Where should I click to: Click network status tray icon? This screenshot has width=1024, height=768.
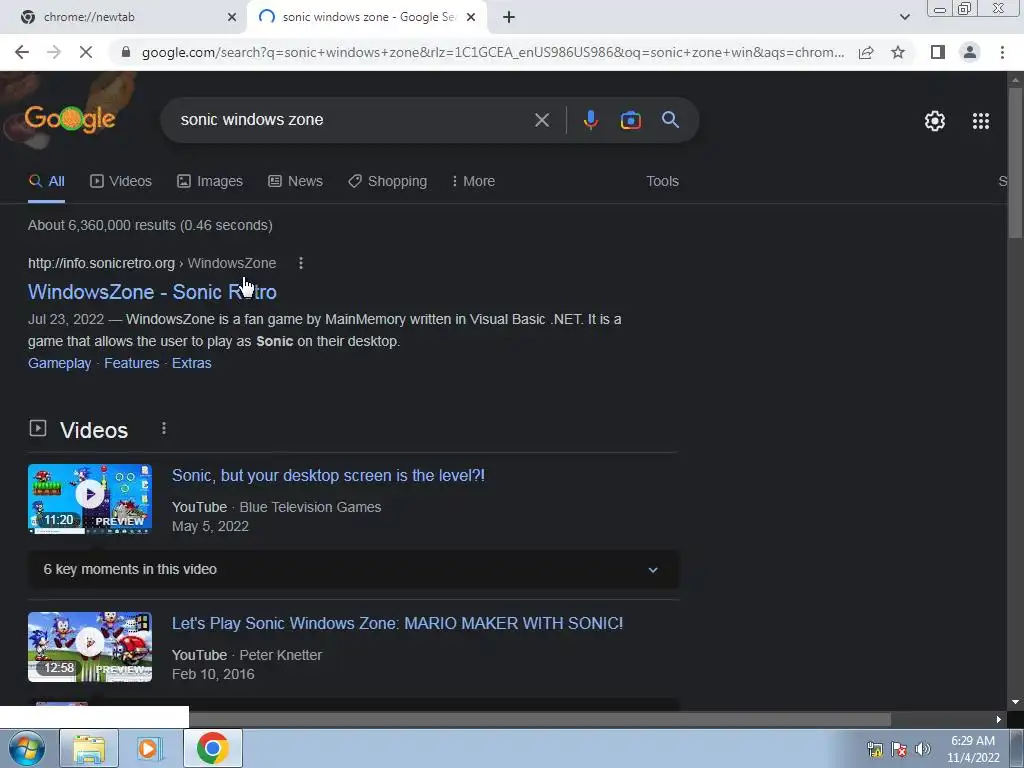coord(875,749)
